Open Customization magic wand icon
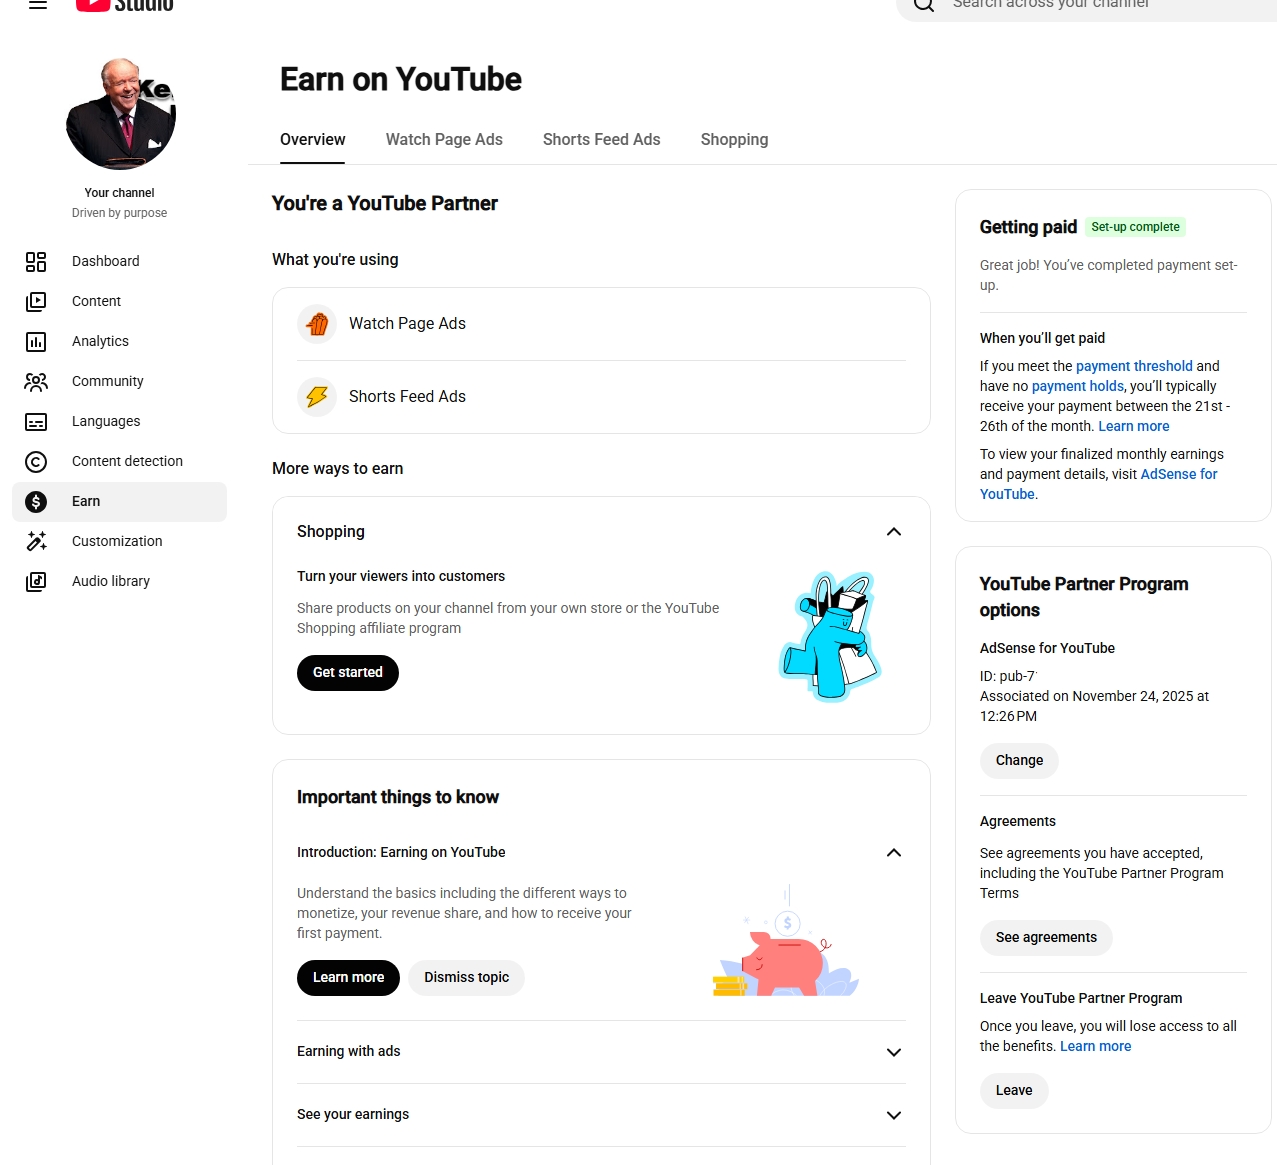This screenshot has width=1277, height=1165. click(x=36, y=541)
